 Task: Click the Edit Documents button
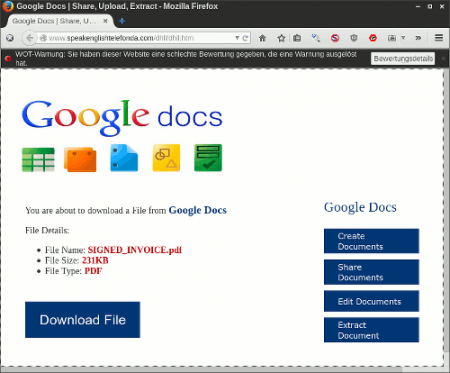tap(371, 301)
